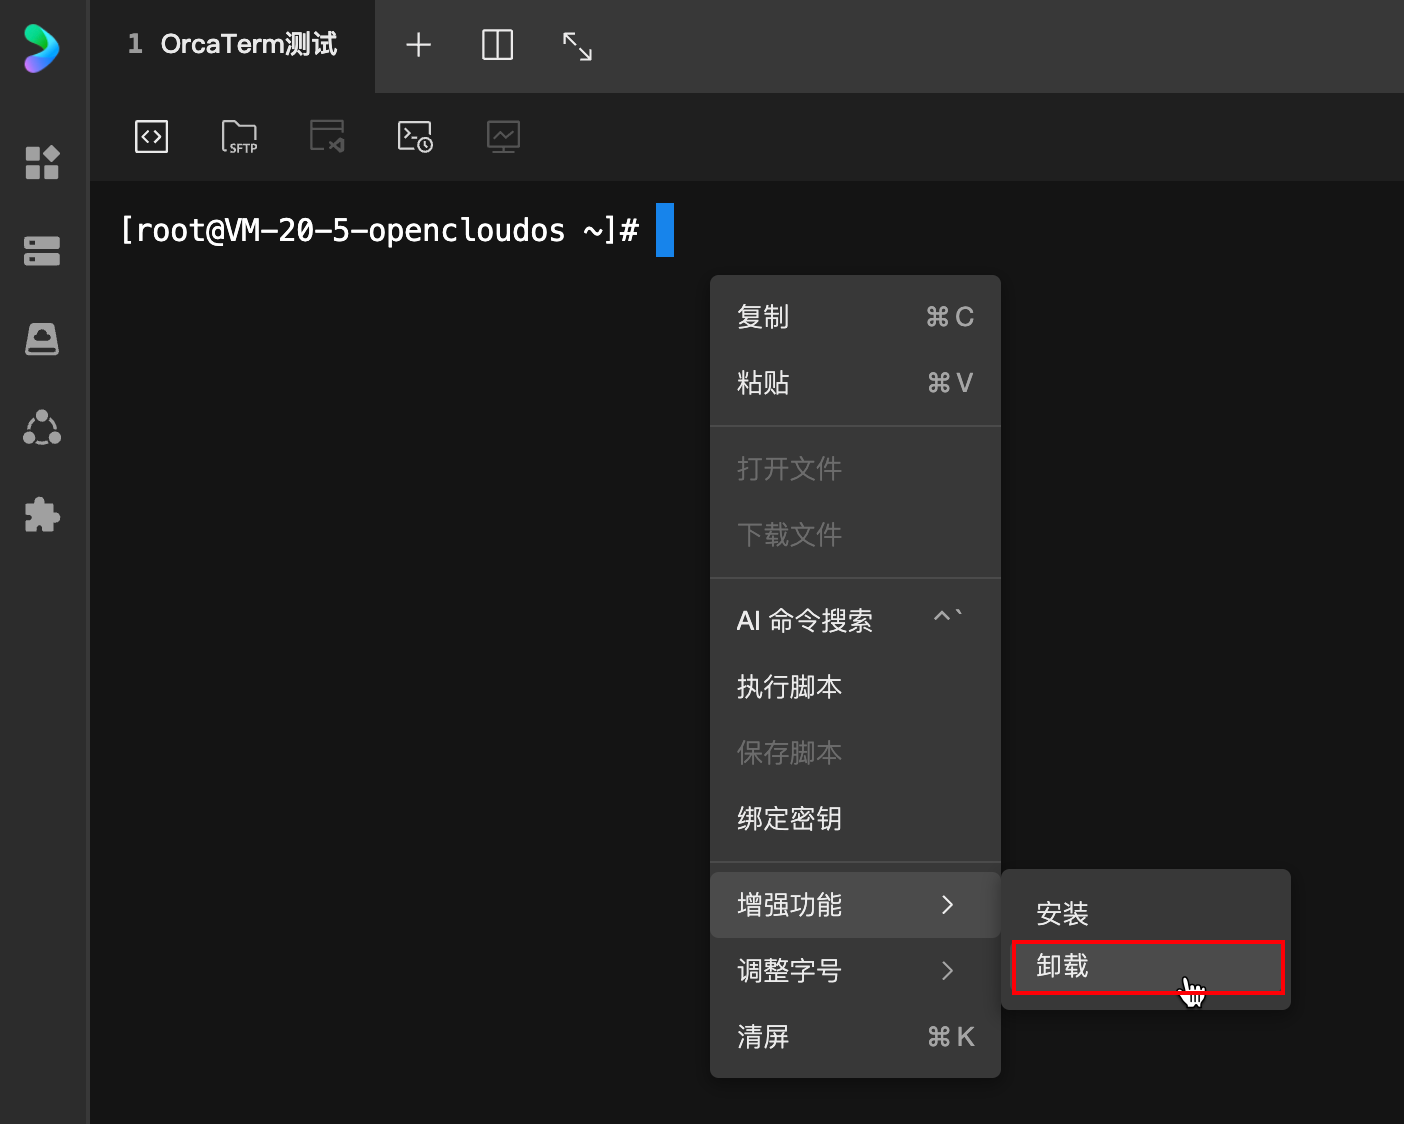Image resolution: width=1404 pixels, height=1124 pixels.
Task: Click the OrcaTerm logo icon
Action: 42,48
